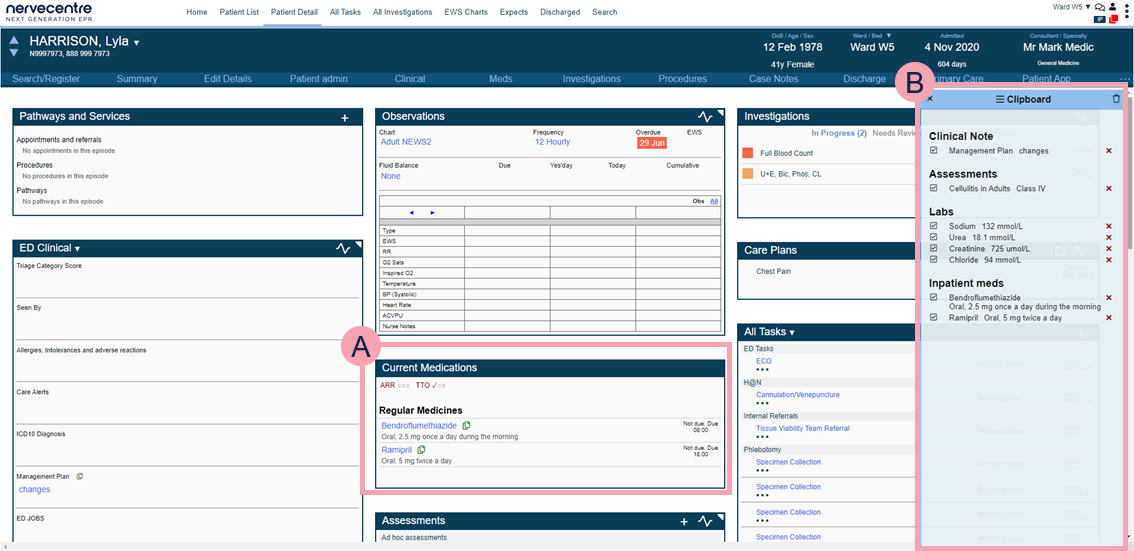Image resolution: width=1134 pixels, height=551 pixels.
Task: Copy the Management Plan to clipboard
Action: click(x=80, y=476)
